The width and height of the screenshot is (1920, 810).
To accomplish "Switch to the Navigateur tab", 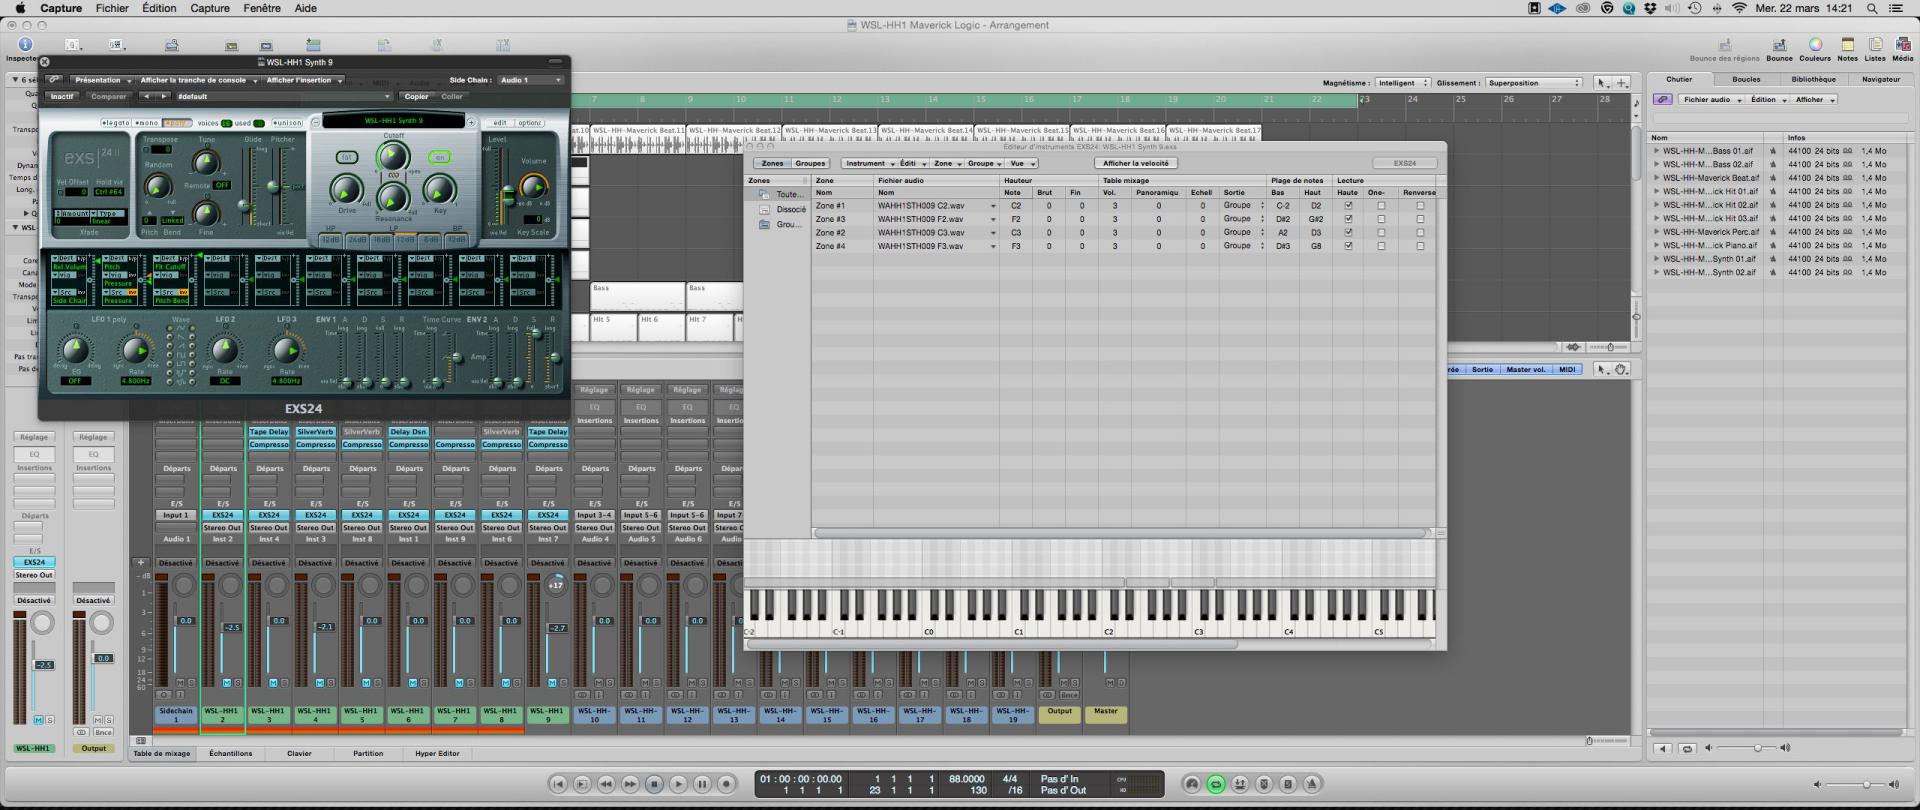I will click(x=1881, y=79).
